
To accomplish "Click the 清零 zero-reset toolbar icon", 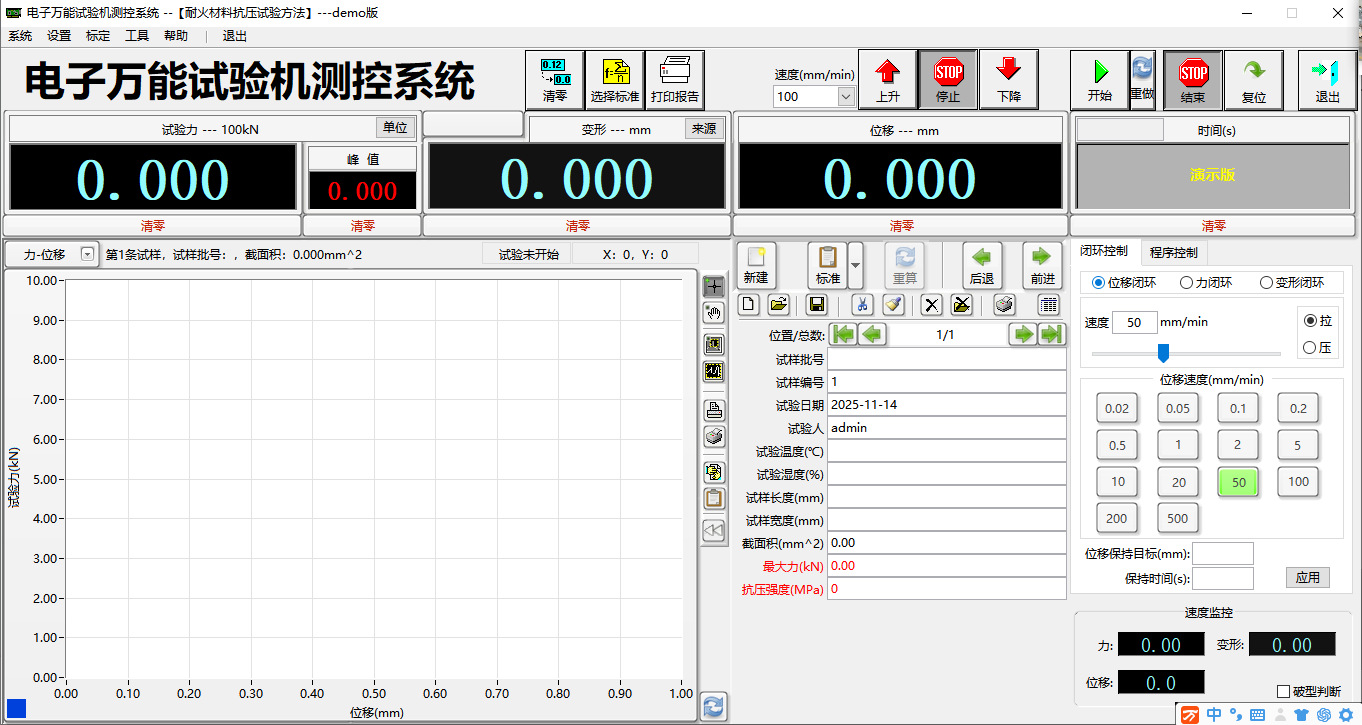I will (x=555, y=80).
